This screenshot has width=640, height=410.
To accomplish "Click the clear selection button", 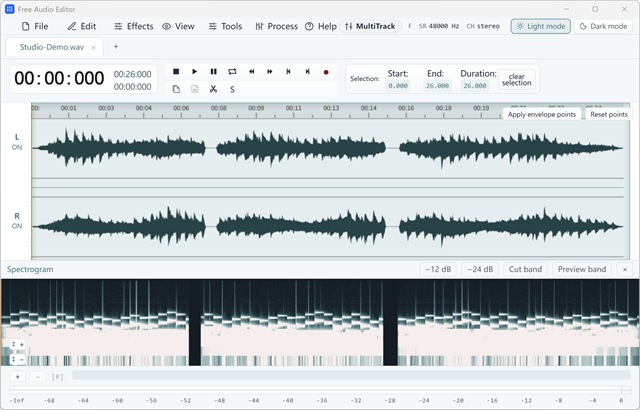I will [517, 79].
